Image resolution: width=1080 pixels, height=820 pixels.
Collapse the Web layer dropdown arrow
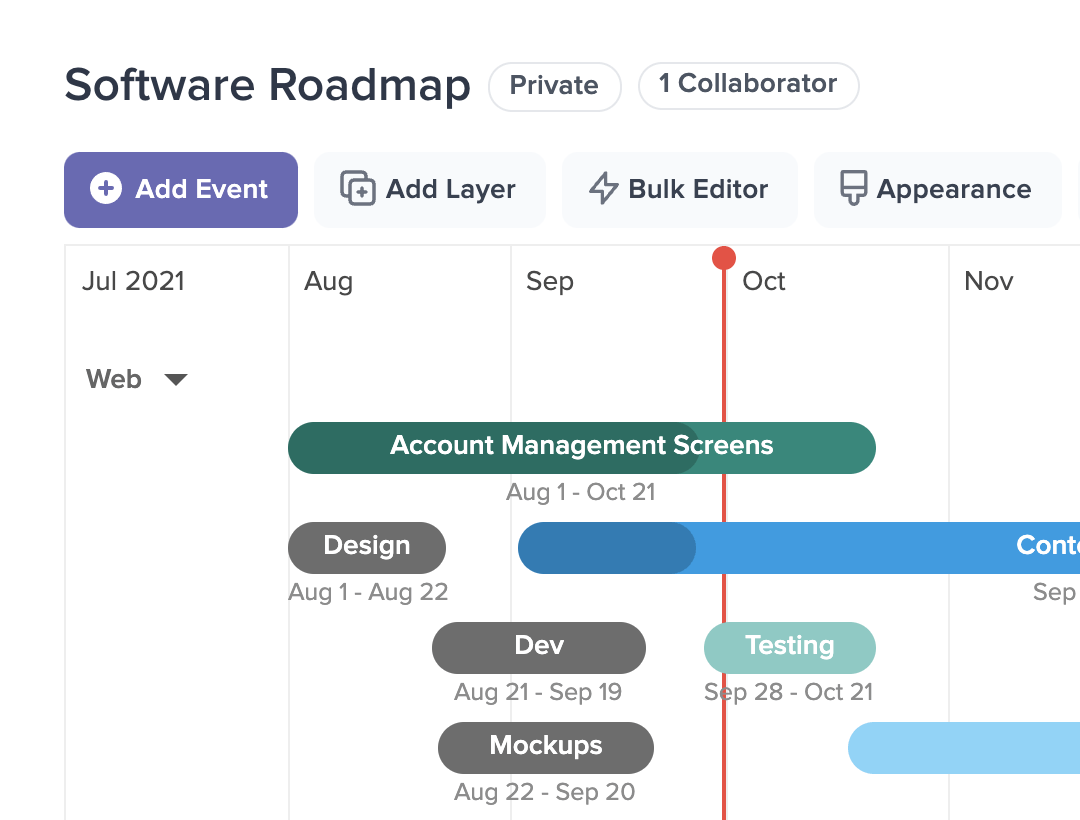[x=176, y=380]
